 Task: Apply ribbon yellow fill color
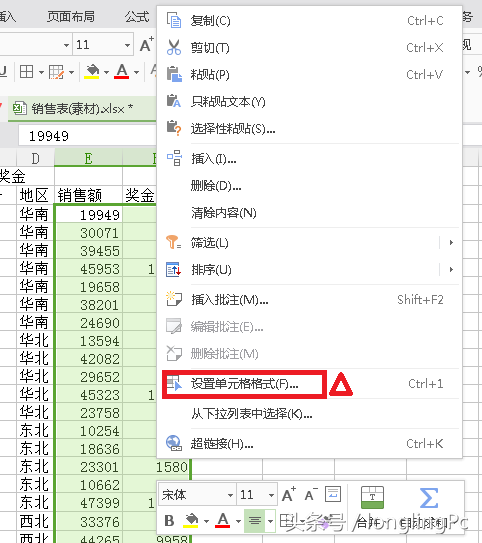tap(92, 72)
